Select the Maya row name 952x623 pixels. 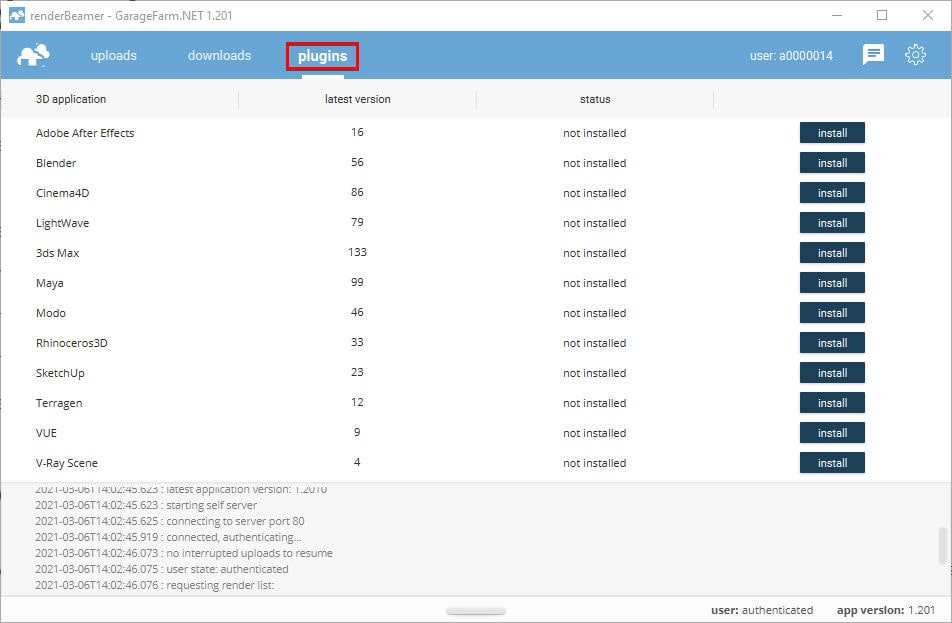click(50, 283)
